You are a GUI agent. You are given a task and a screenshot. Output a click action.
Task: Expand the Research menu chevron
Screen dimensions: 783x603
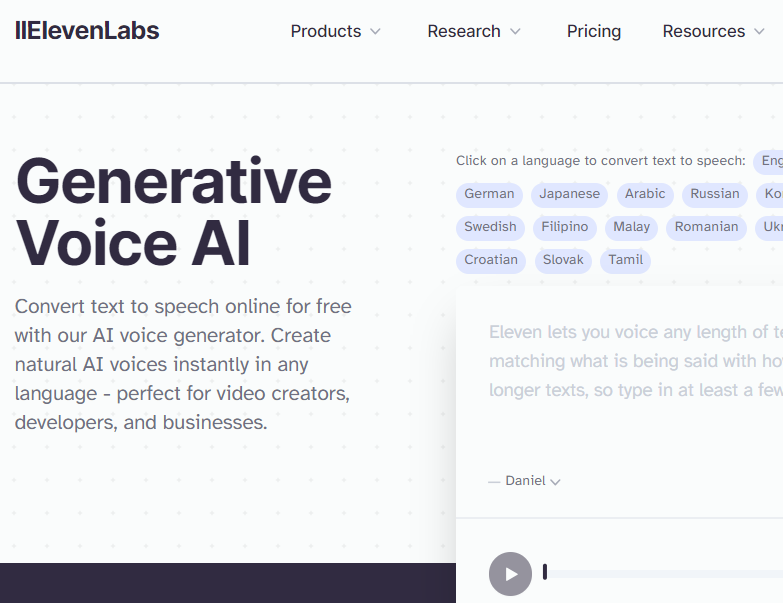coord(515,32)
